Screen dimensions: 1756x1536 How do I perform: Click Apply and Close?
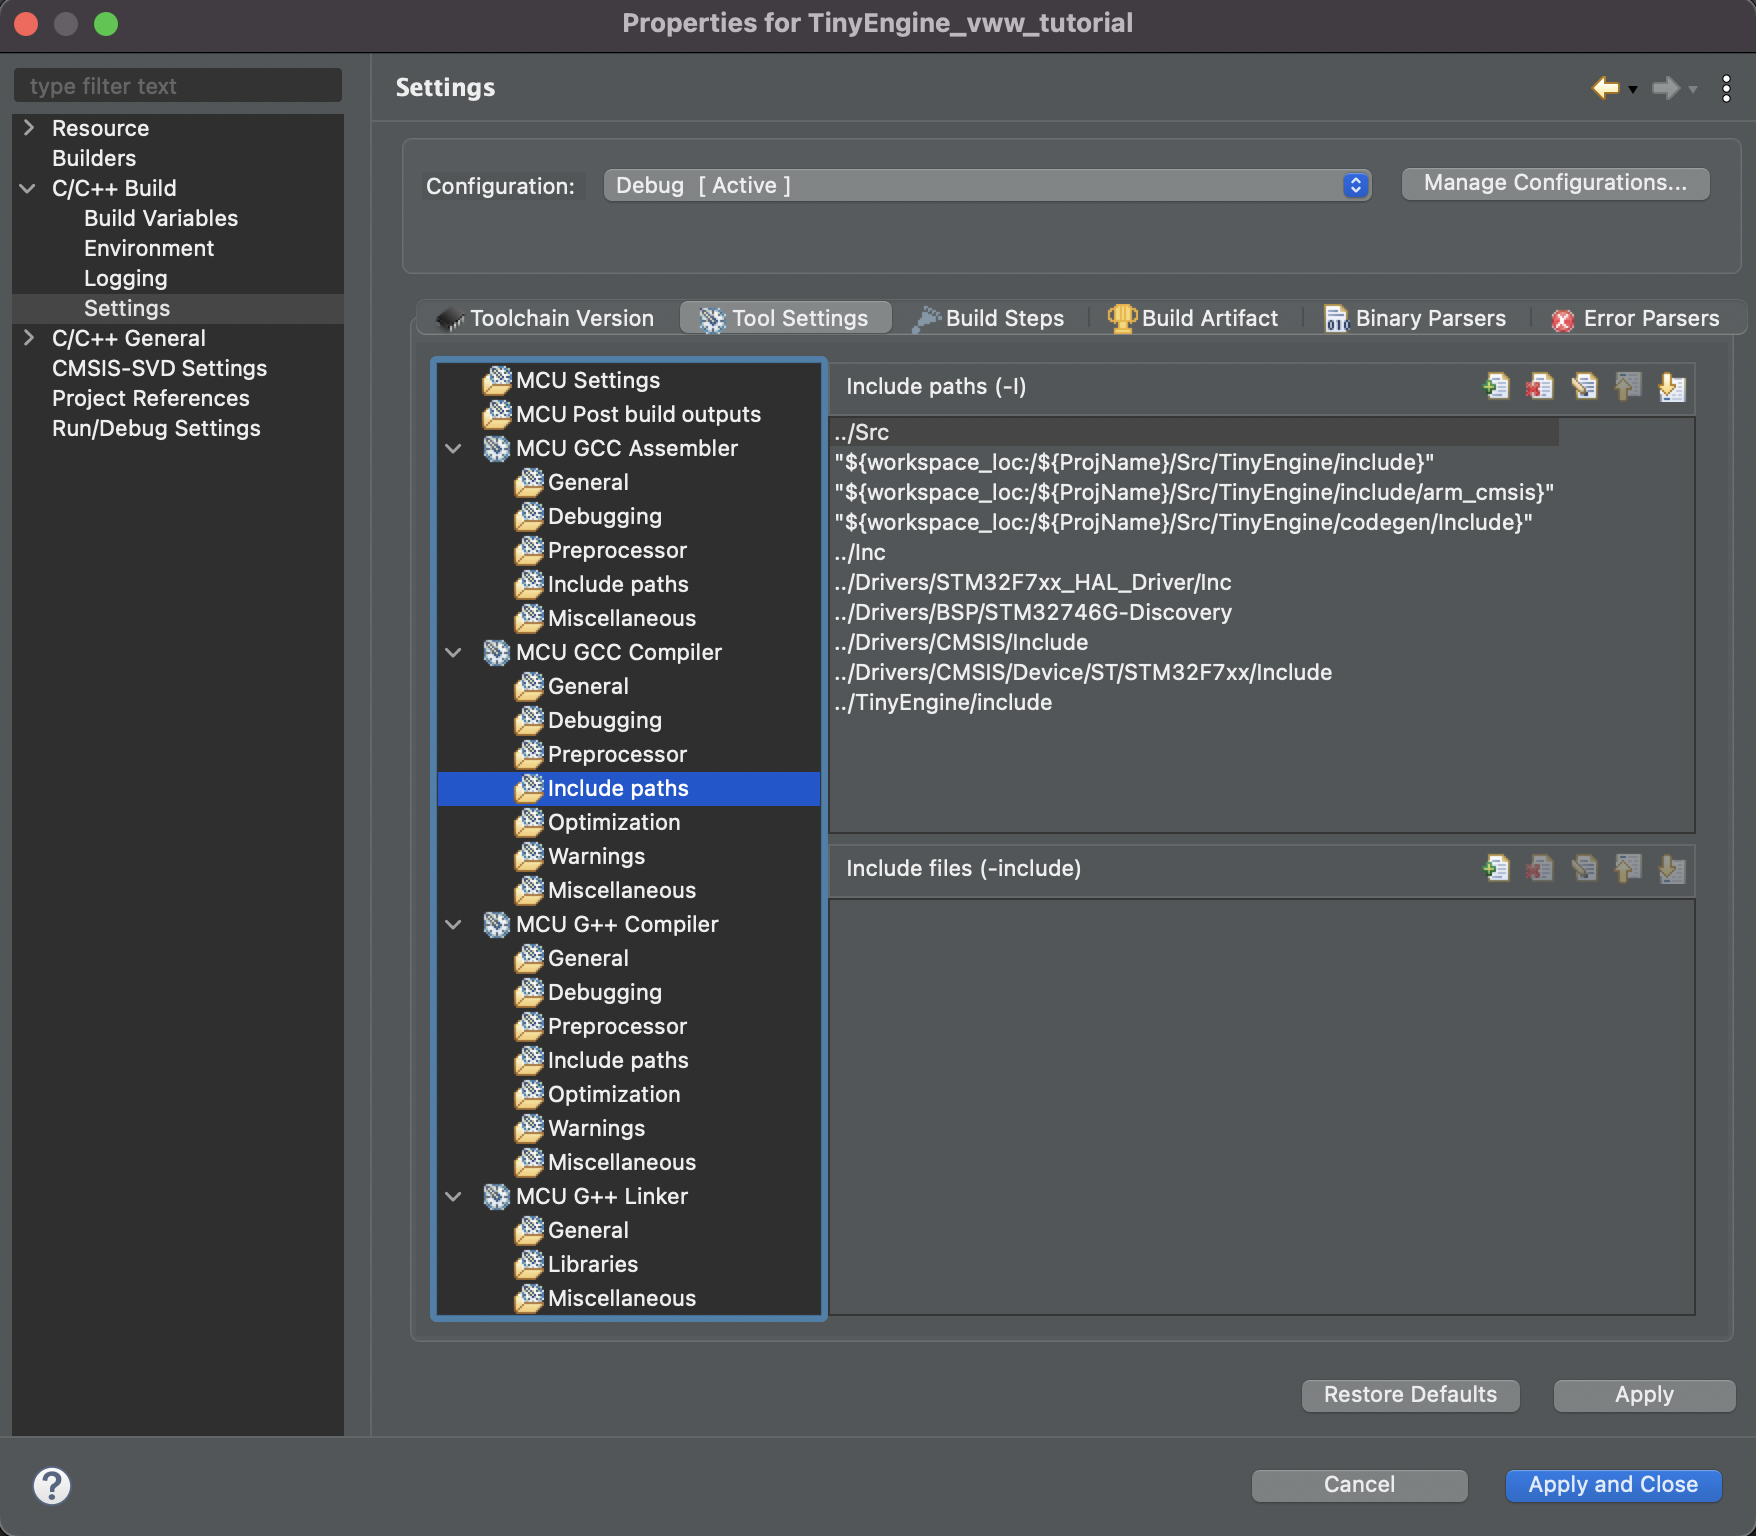coord(1613,1485)
